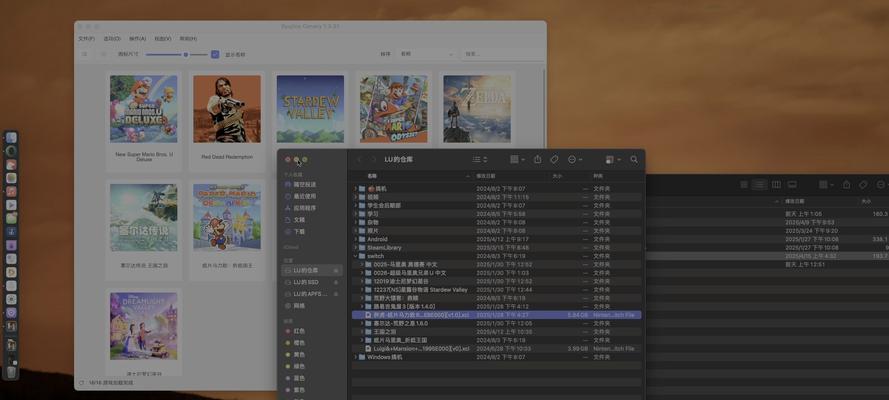Open the 文件(F) menu in Ryujinx
This screenshot has width=889, height=400.
tap(87, 39)
